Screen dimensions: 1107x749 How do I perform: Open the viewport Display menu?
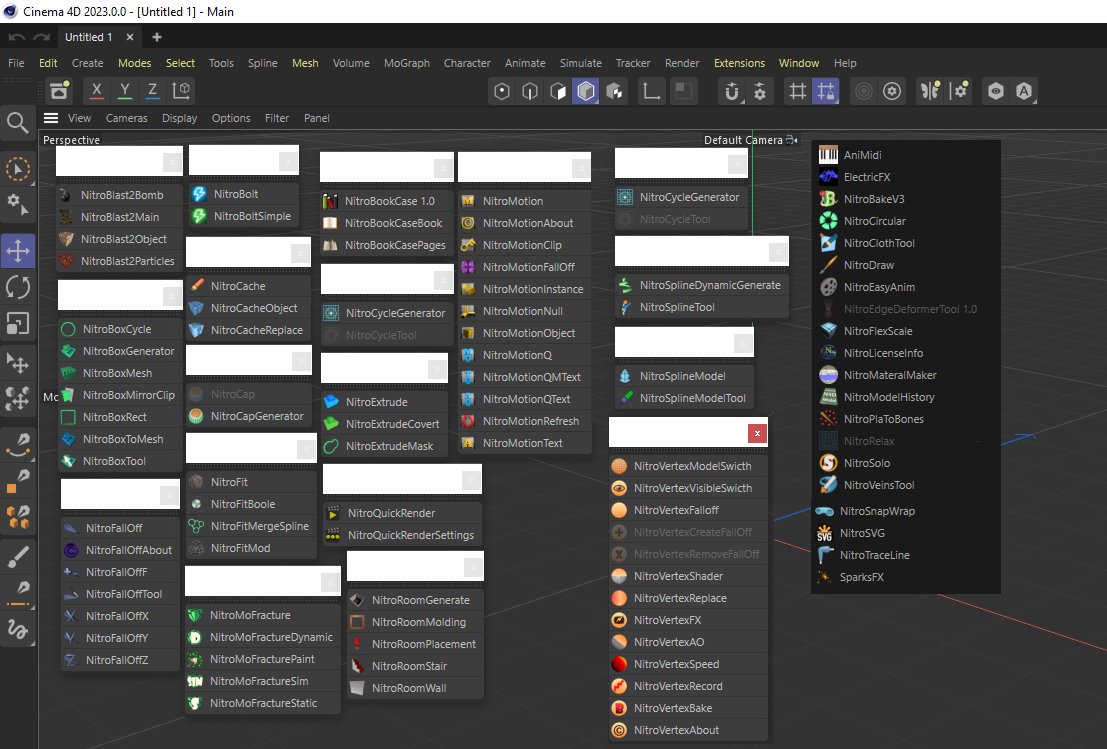(x=179, y=118)
